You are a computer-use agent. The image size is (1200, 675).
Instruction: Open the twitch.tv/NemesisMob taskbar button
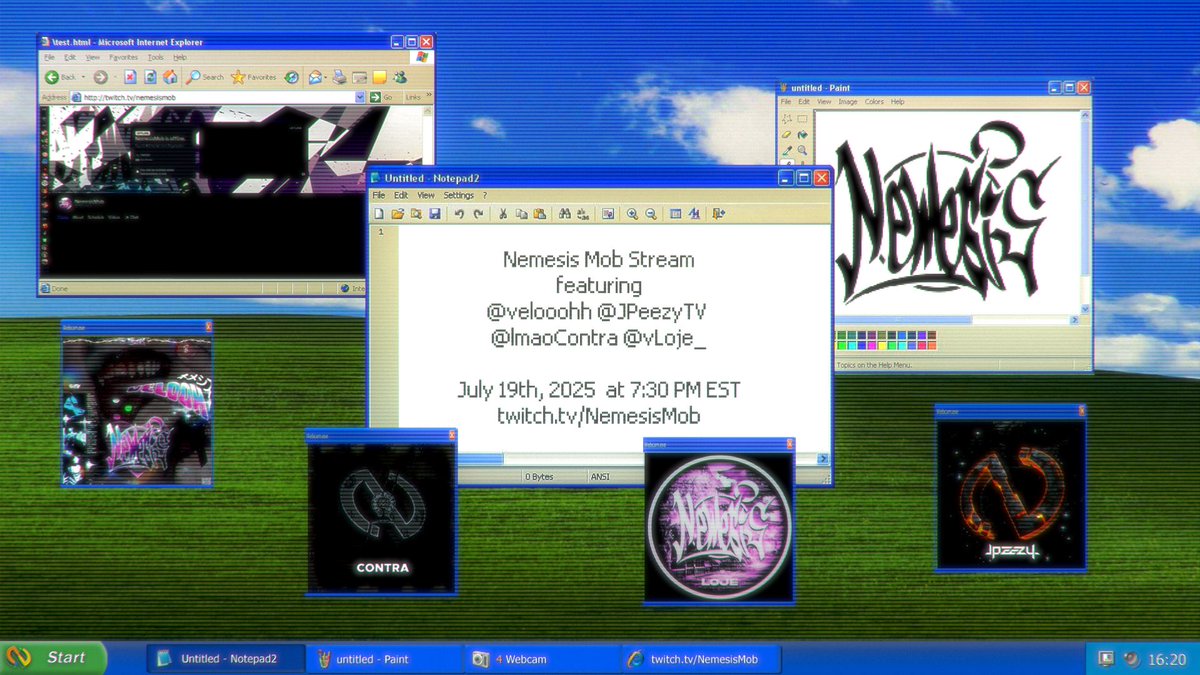[701, 659]
